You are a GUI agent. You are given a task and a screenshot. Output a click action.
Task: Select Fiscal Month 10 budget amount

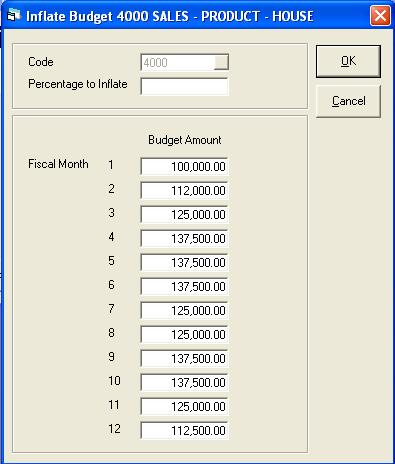[x=184, y=382]
